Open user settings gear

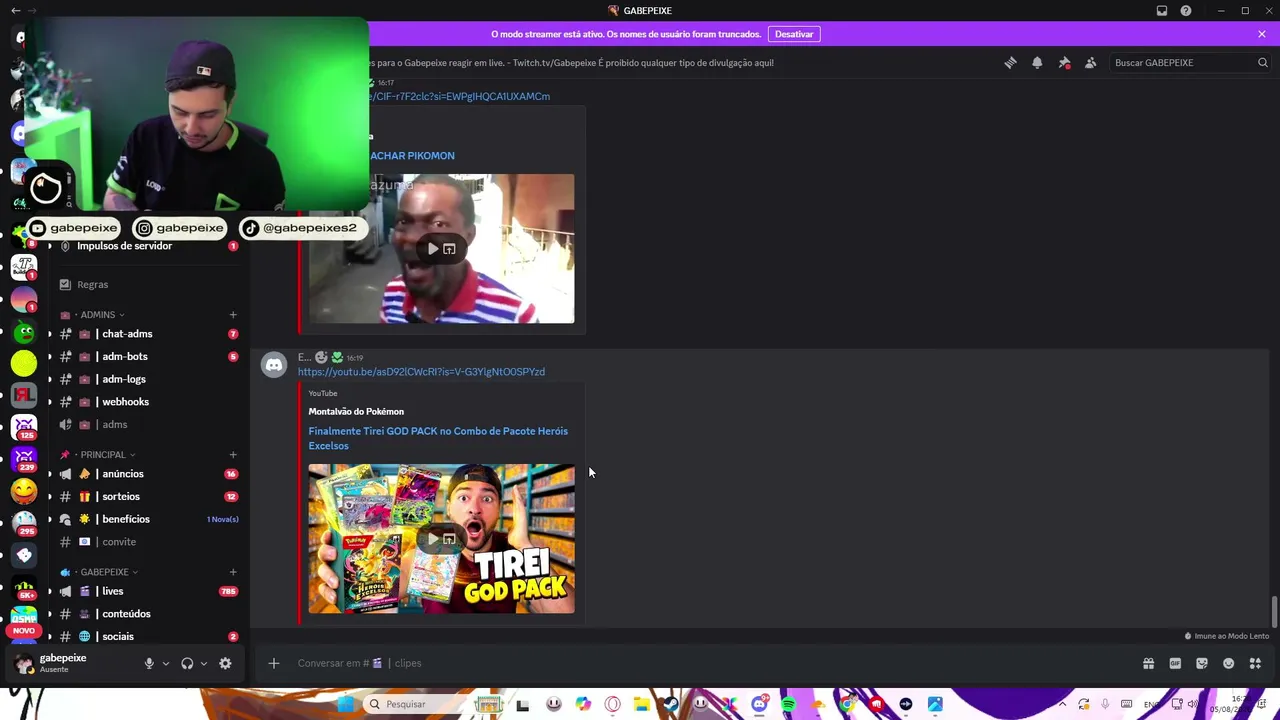[x=225, y=663]
